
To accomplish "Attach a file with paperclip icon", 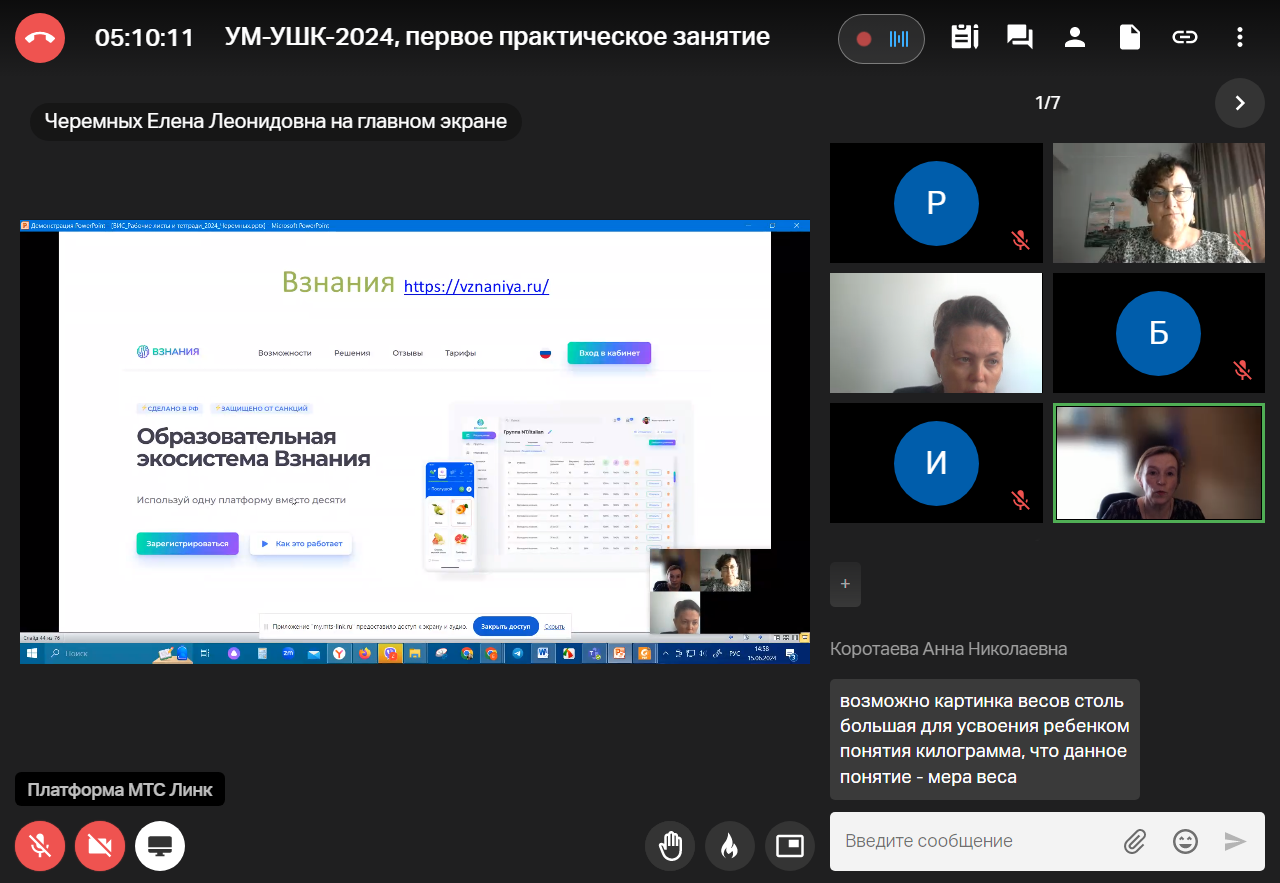I will (1134, 841).
